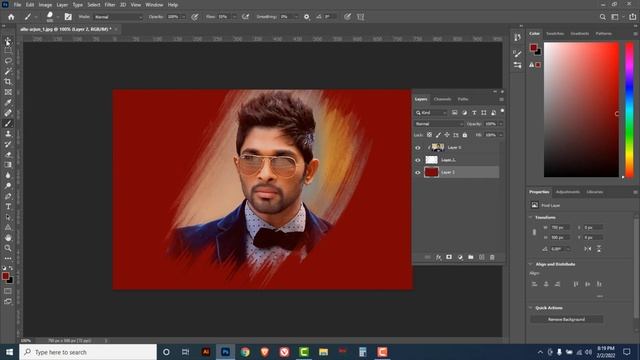Select the Crop tool
The height and width of the screenshot is (360, 640).
point(8,82)
